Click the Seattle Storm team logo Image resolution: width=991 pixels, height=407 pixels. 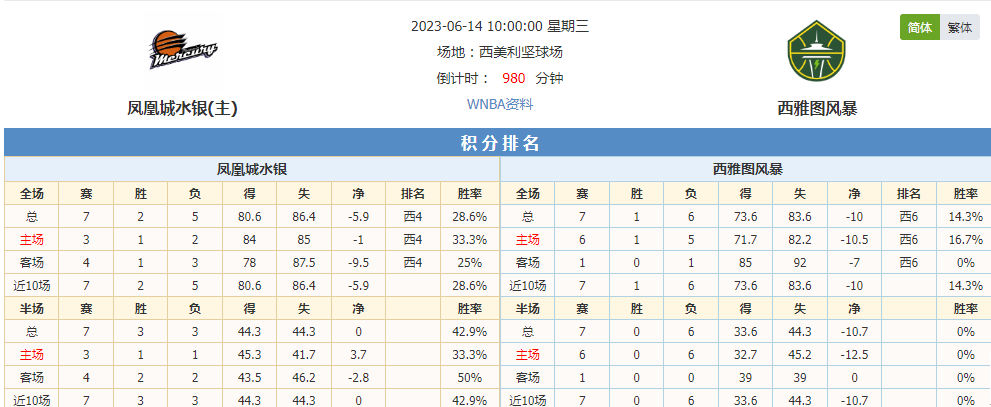[817, 51]
